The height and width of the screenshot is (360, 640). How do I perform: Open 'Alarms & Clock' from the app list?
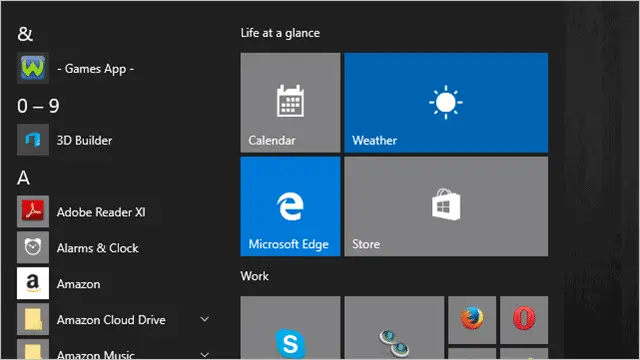click(98, 248)
